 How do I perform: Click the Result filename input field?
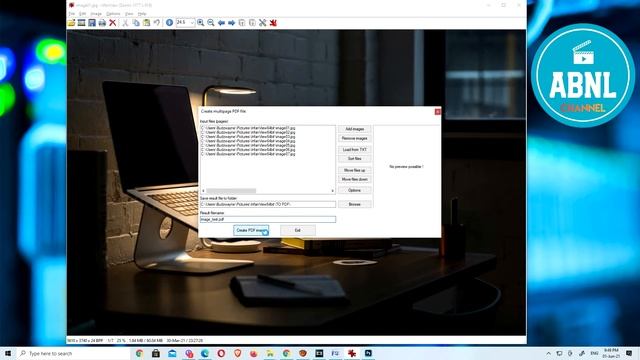pos(268,219)
